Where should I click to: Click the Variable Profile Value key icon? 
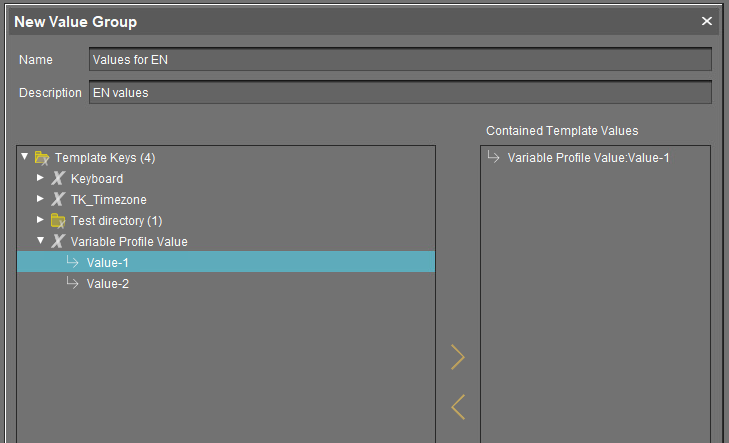[x=58, y=242]
